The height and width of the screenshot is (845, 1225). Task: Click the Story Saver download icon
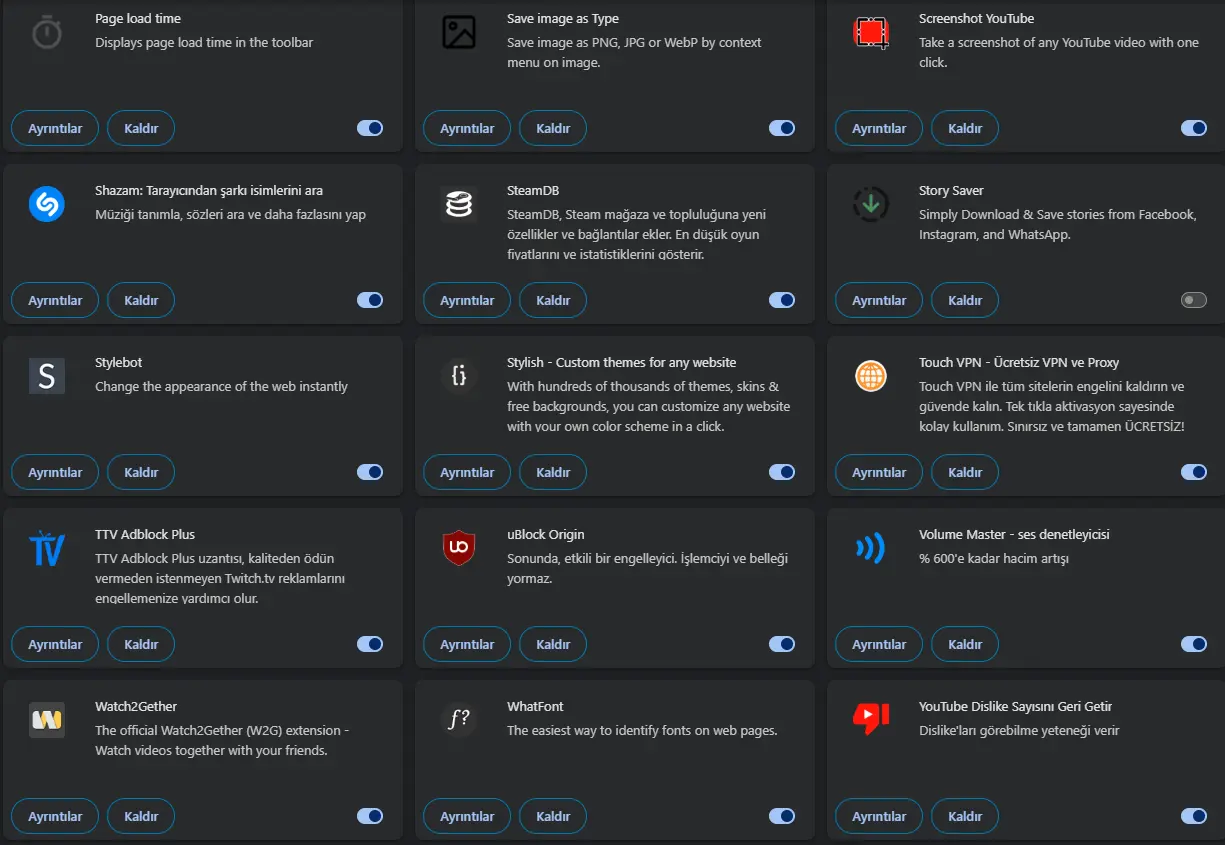(871, 204)
